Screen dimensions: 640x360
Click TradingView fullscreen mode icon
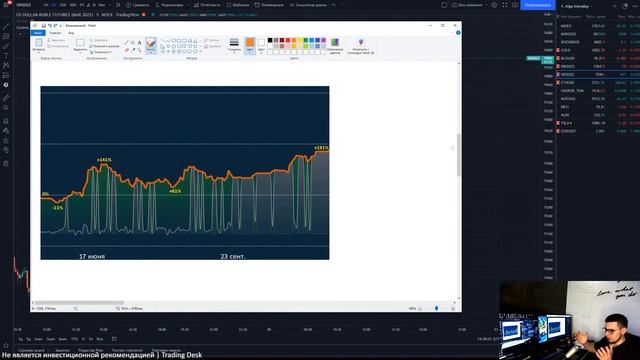coord(504,5)
